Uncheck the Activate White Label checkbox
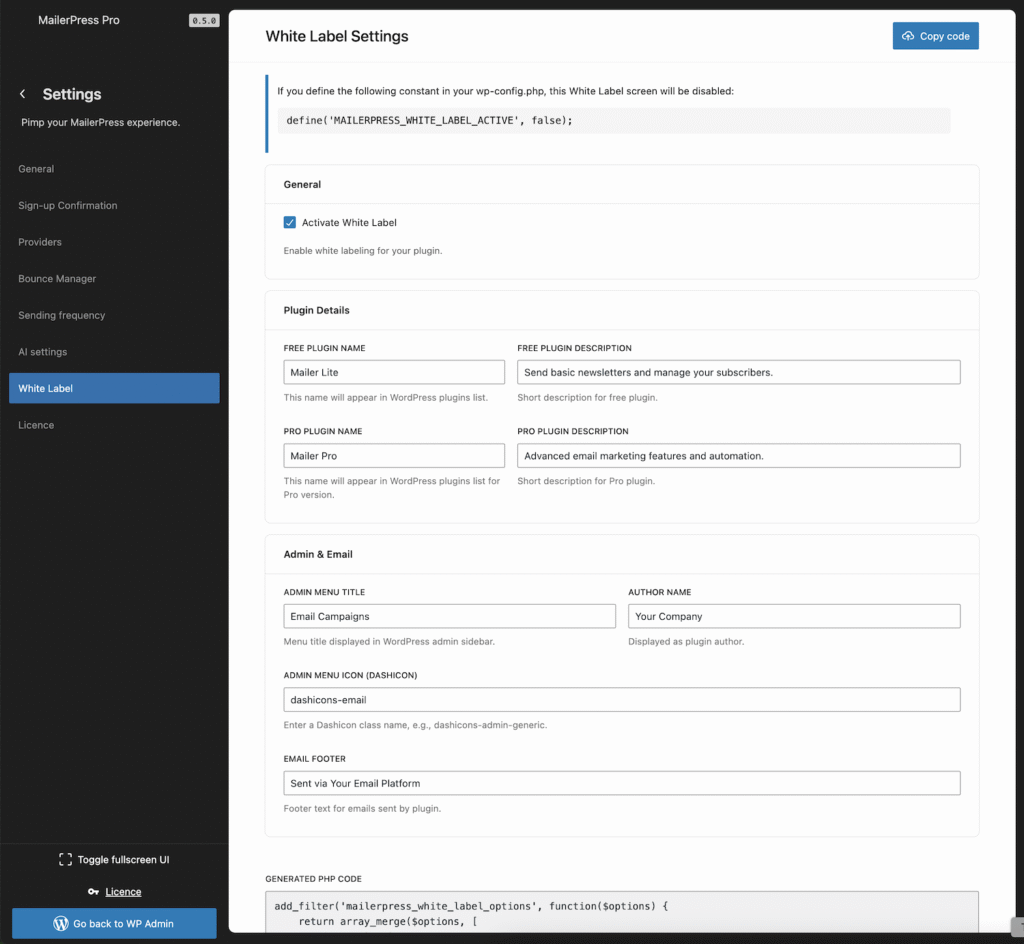This screenshot has width=1024, height=944. pos(290,222)
